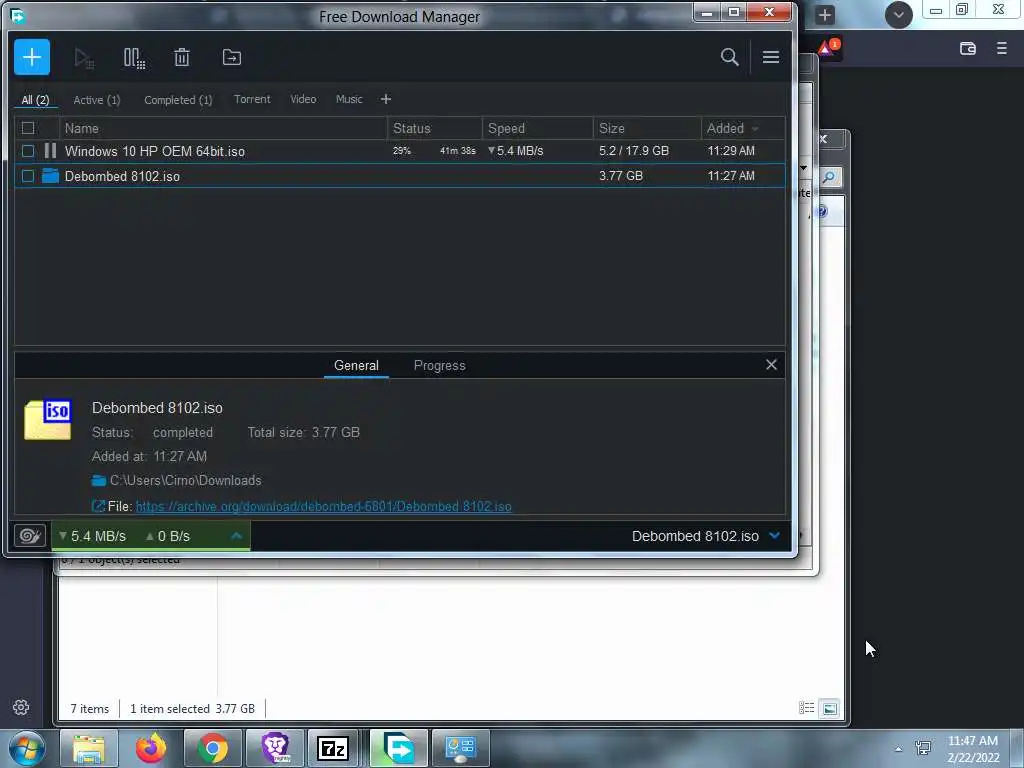The image size is (1024, 768).
Task: Show hidden system tray icons arrow
Action: pos(899,749)
